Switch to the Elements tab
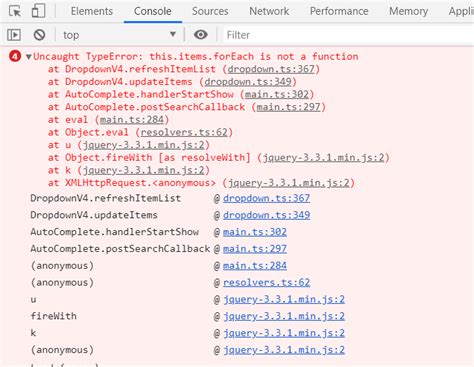This screenshot has width=474, height=367. (92, 11)
